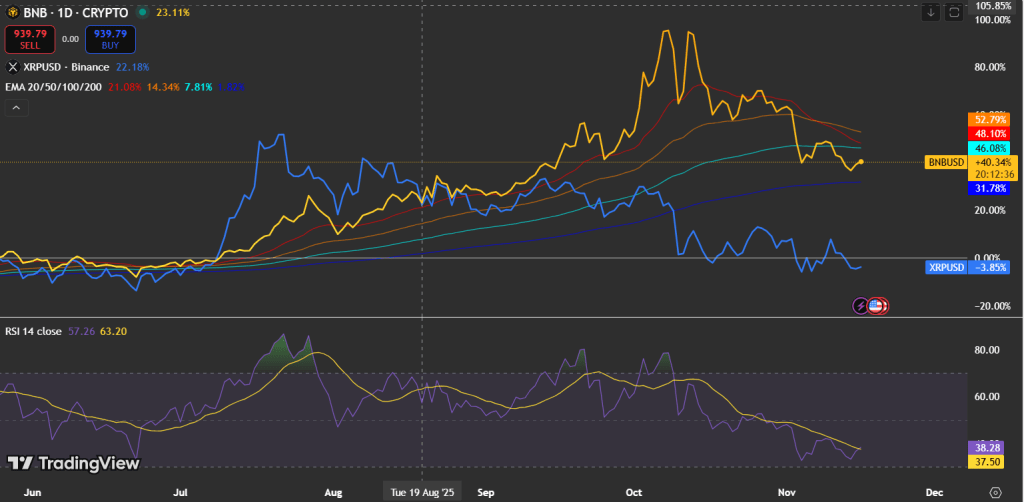
Task: Click the XRPUSD price line label
Action: tap(946, 267)
